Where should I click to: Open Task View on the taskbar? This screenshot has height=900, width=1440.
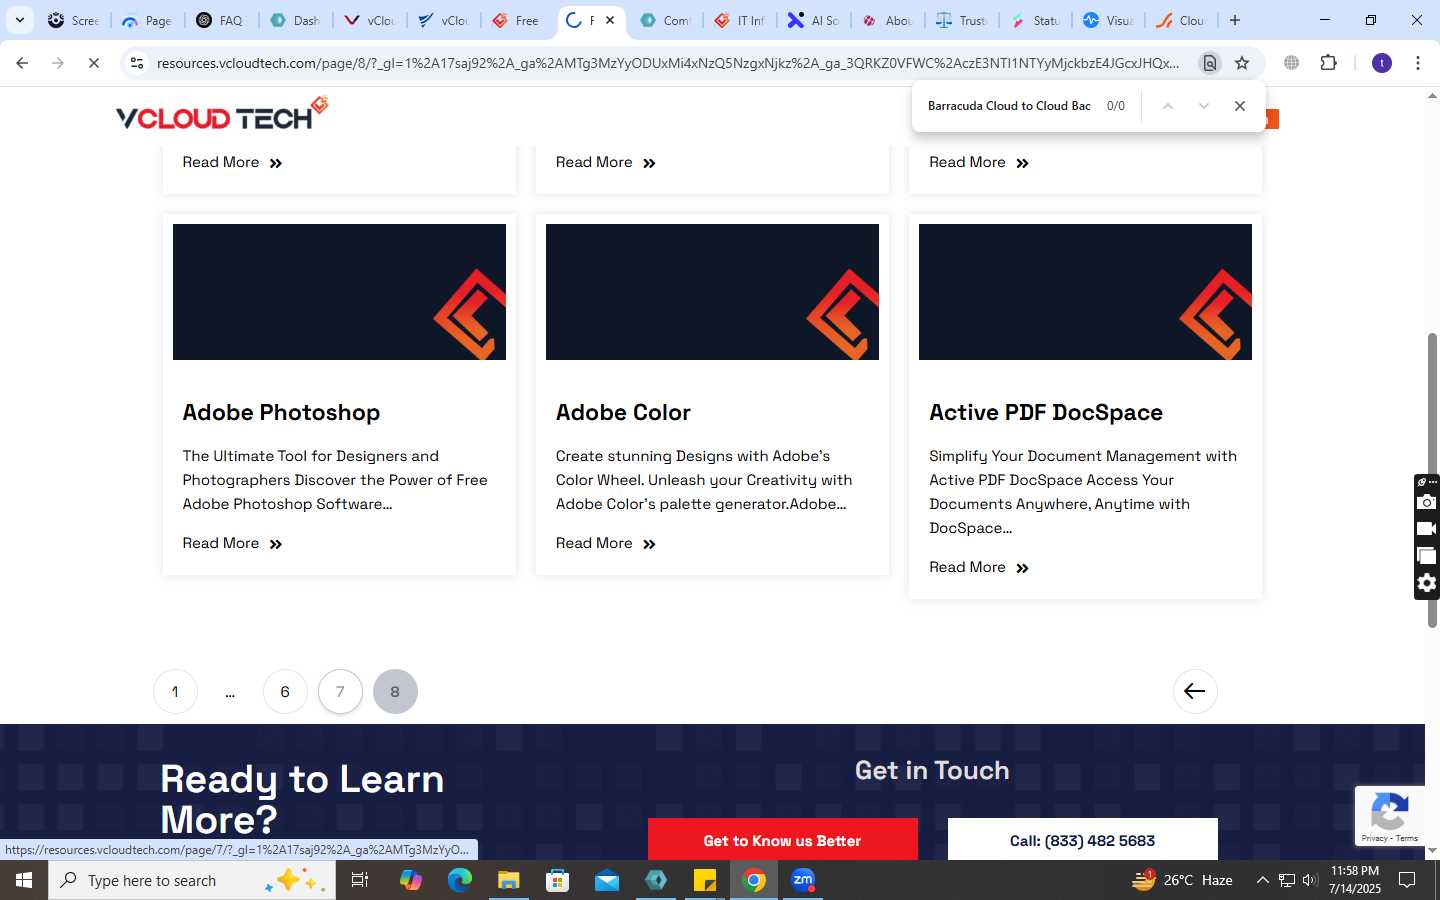tap(360, 880)
